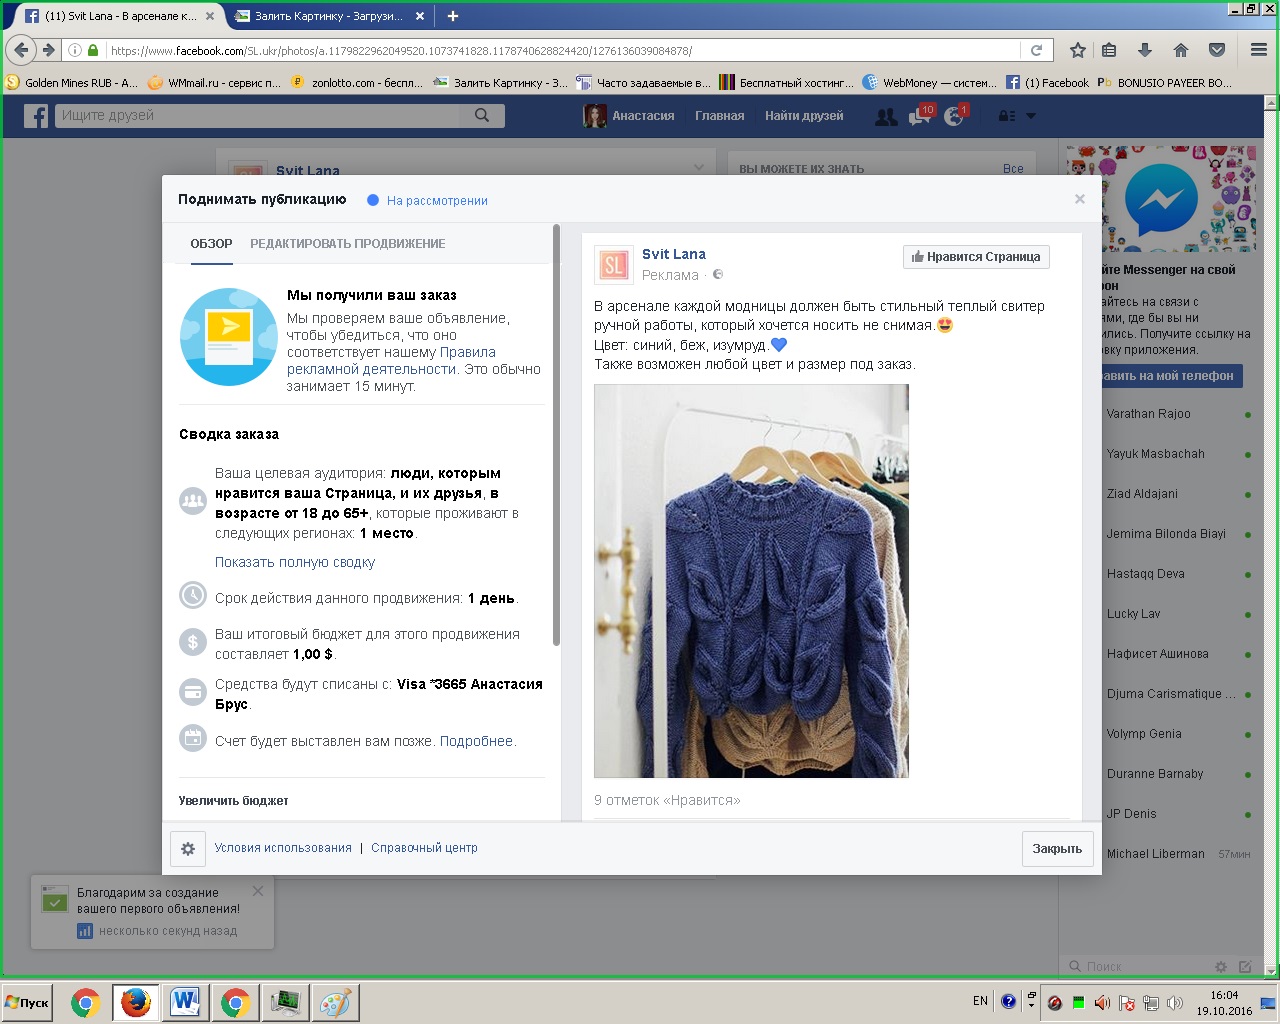Open the Подробнее link
Viewport: 1280px width, 1024px height.
tap(477, 742)
